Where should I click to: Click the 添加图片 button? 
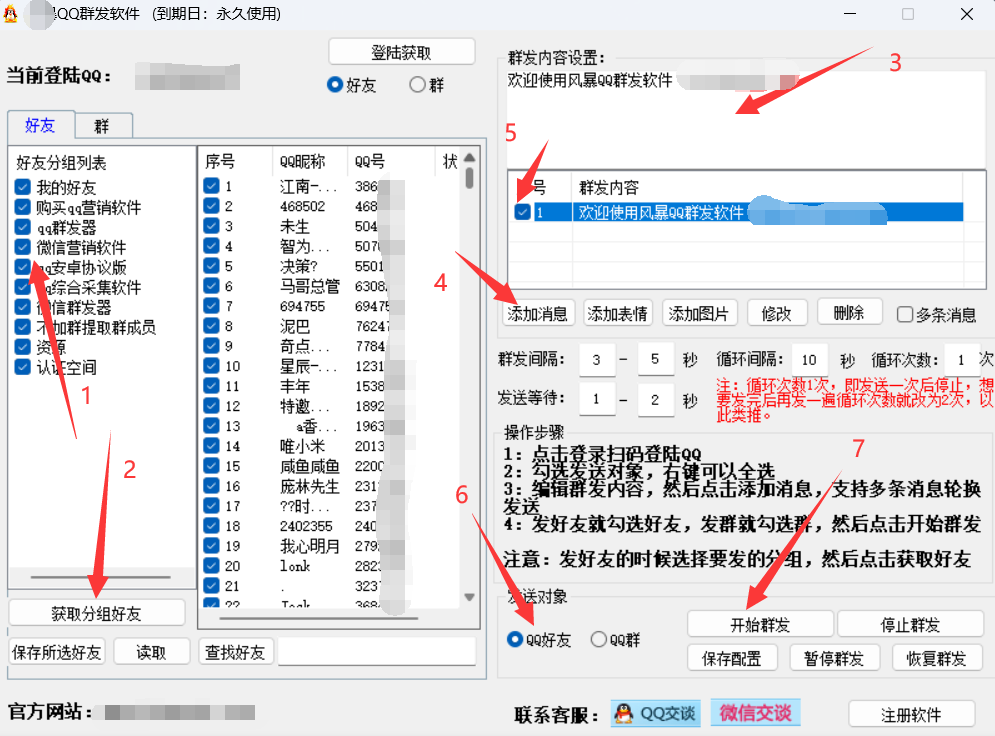[699, 313]
